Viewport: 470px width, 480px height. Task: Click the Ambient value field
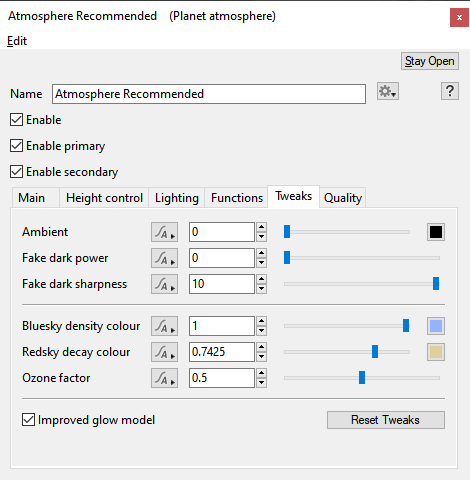tap(222, 232)
